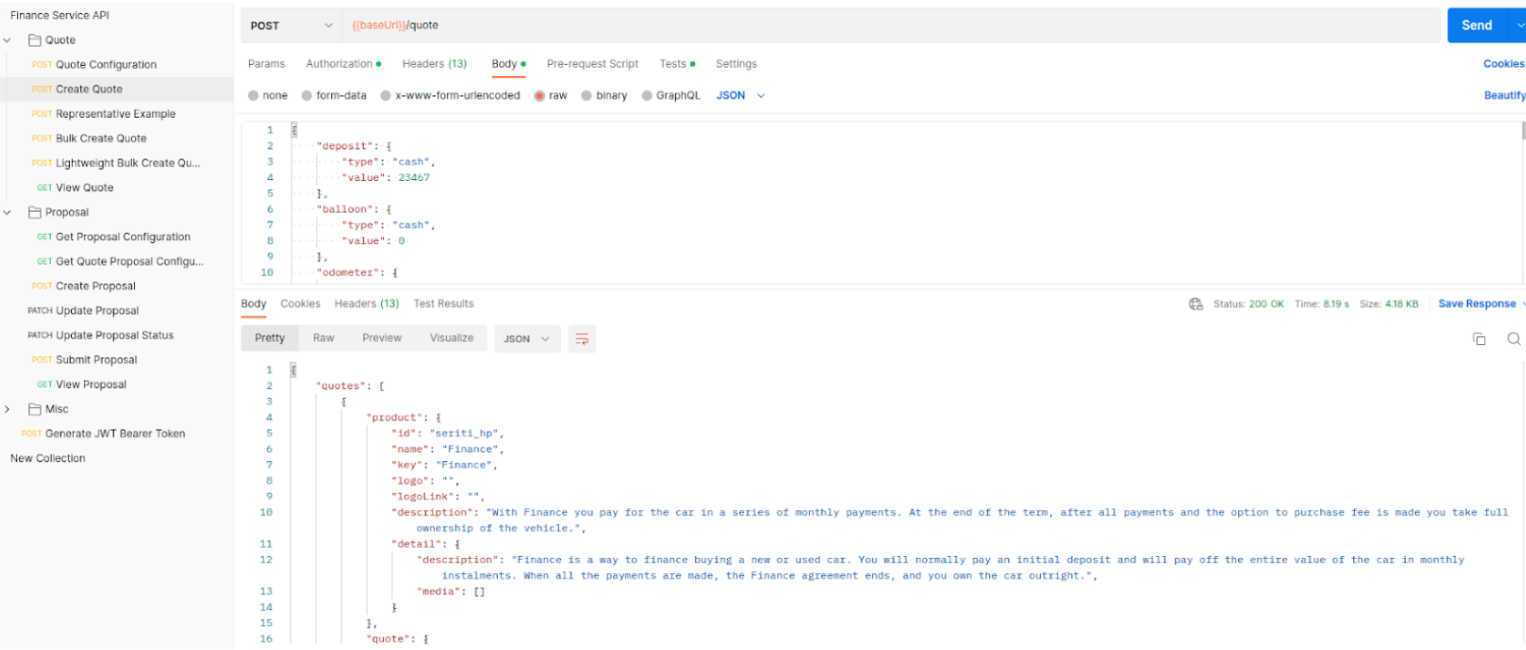
Task: Switch to the Params tab
Action: click(x=266, y=64)
